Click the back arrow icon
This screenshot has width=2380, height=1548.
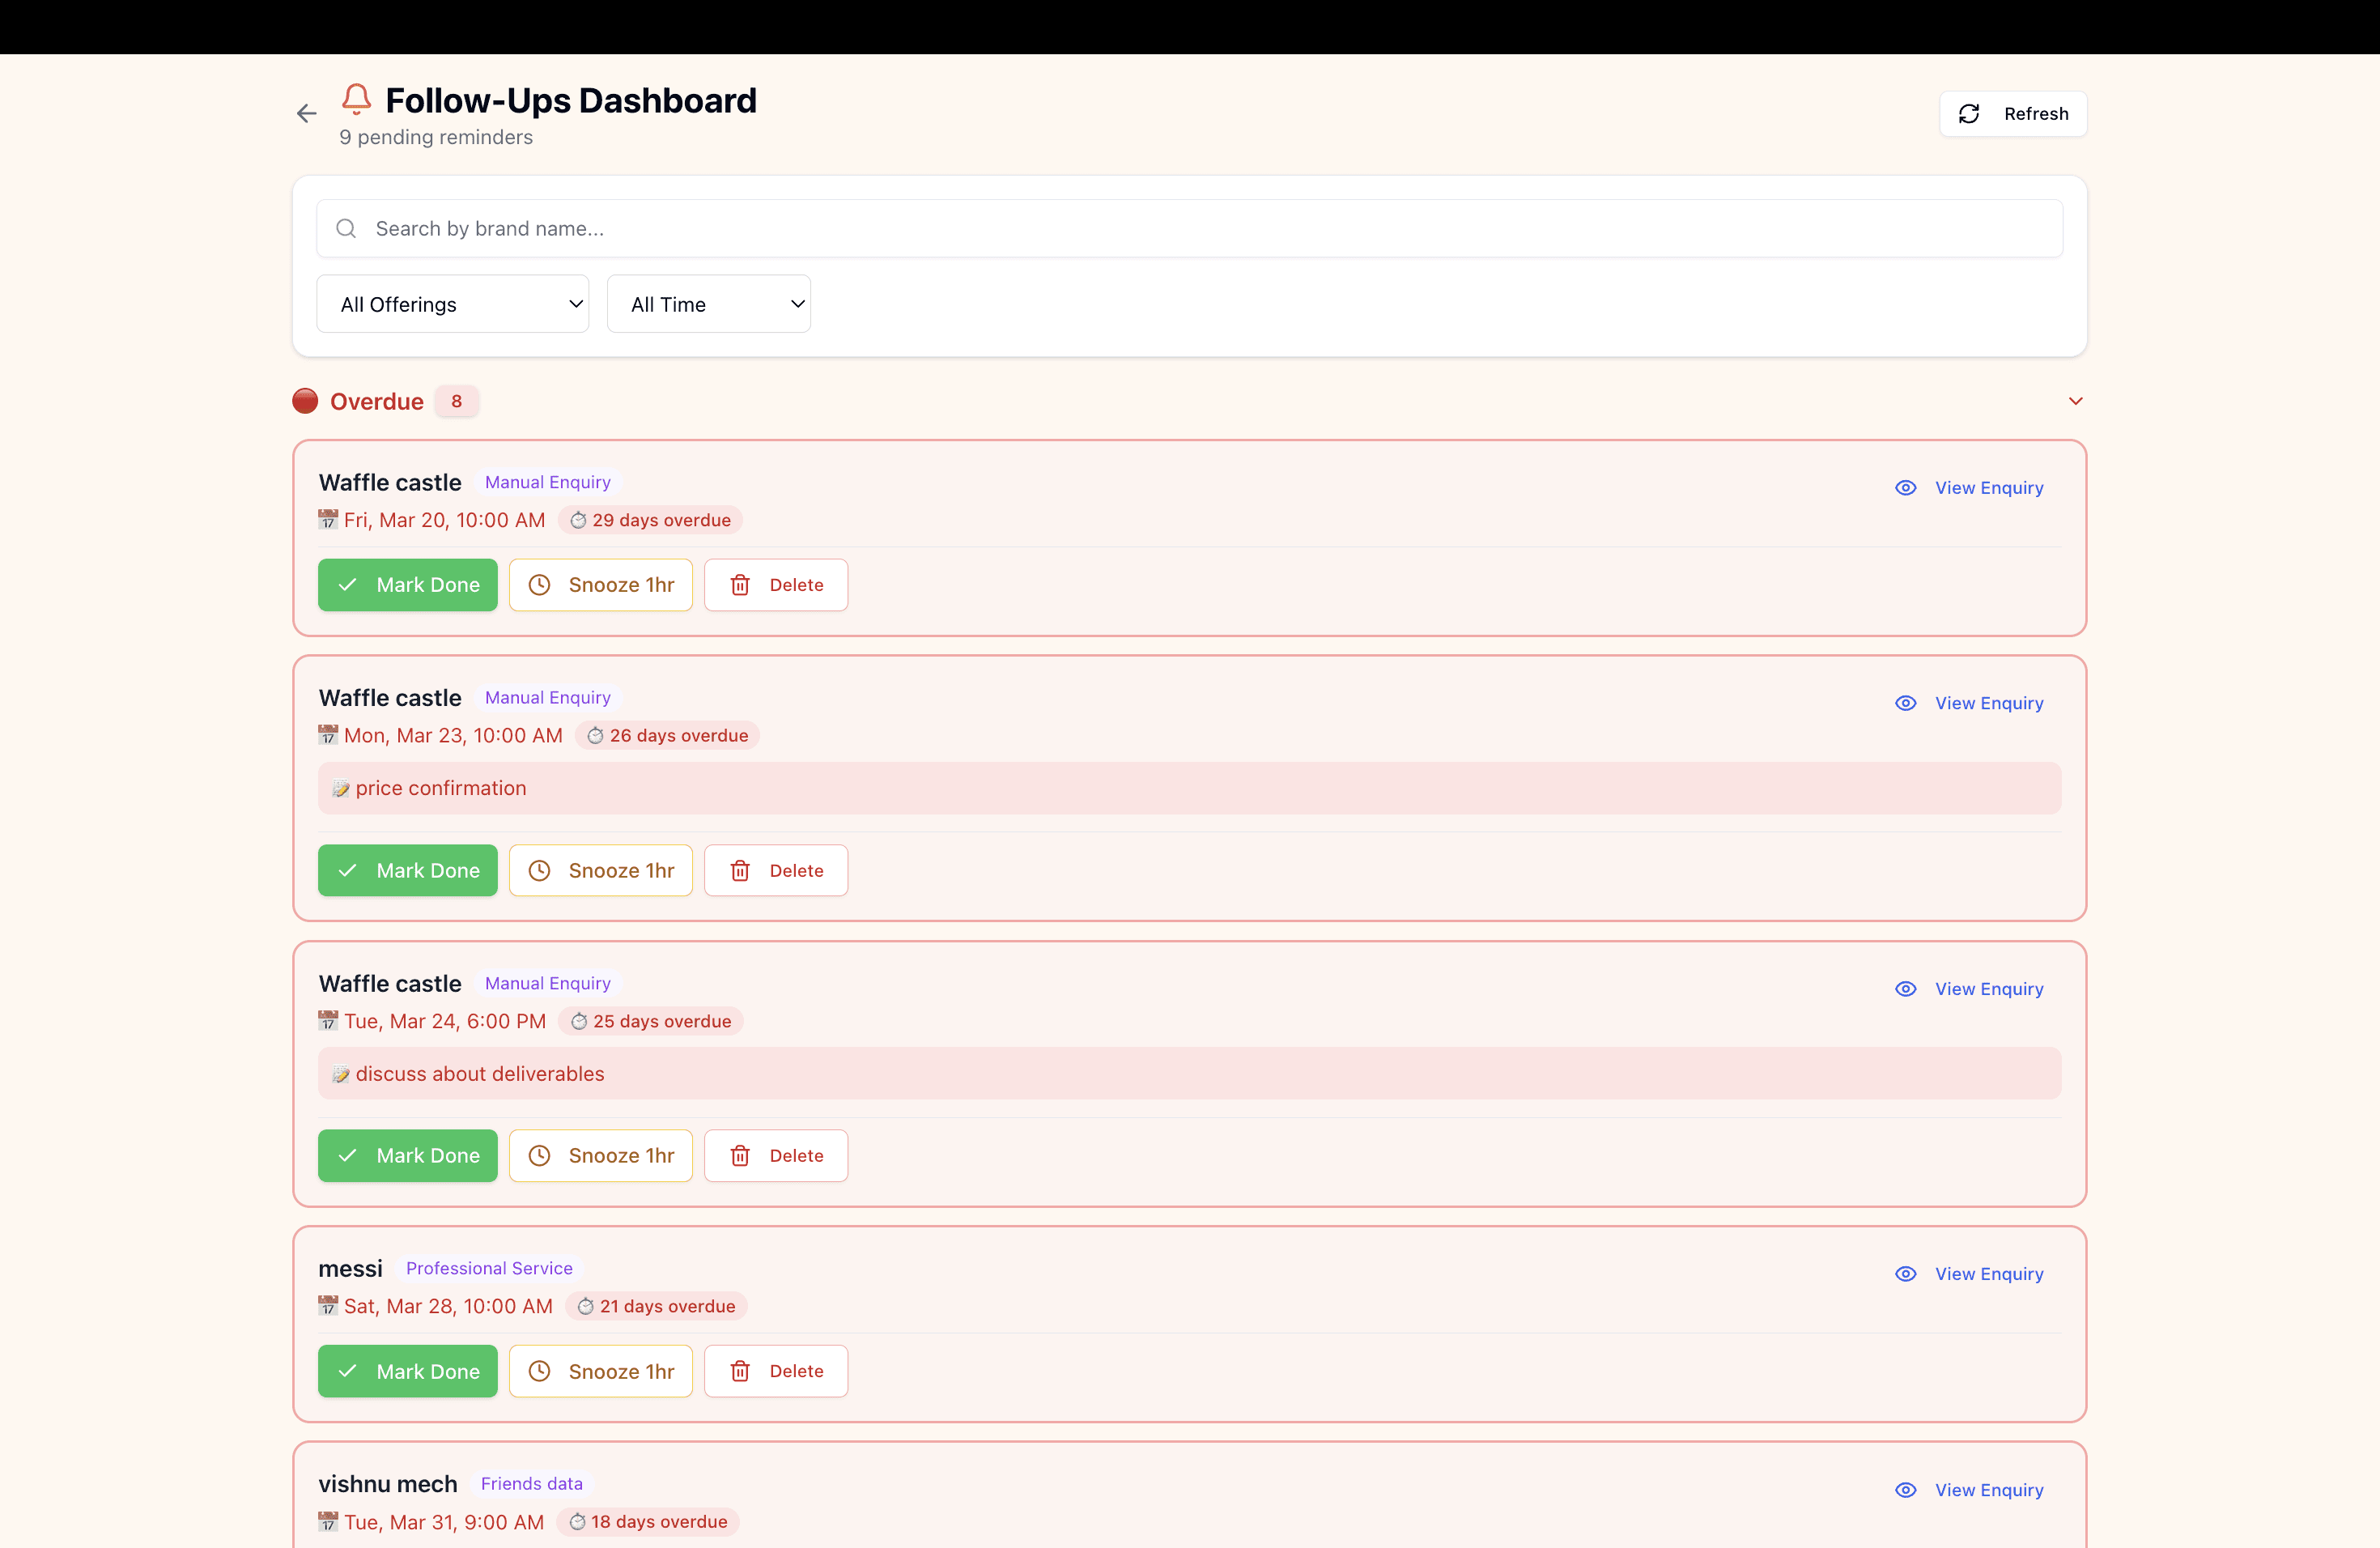[306, 114]
